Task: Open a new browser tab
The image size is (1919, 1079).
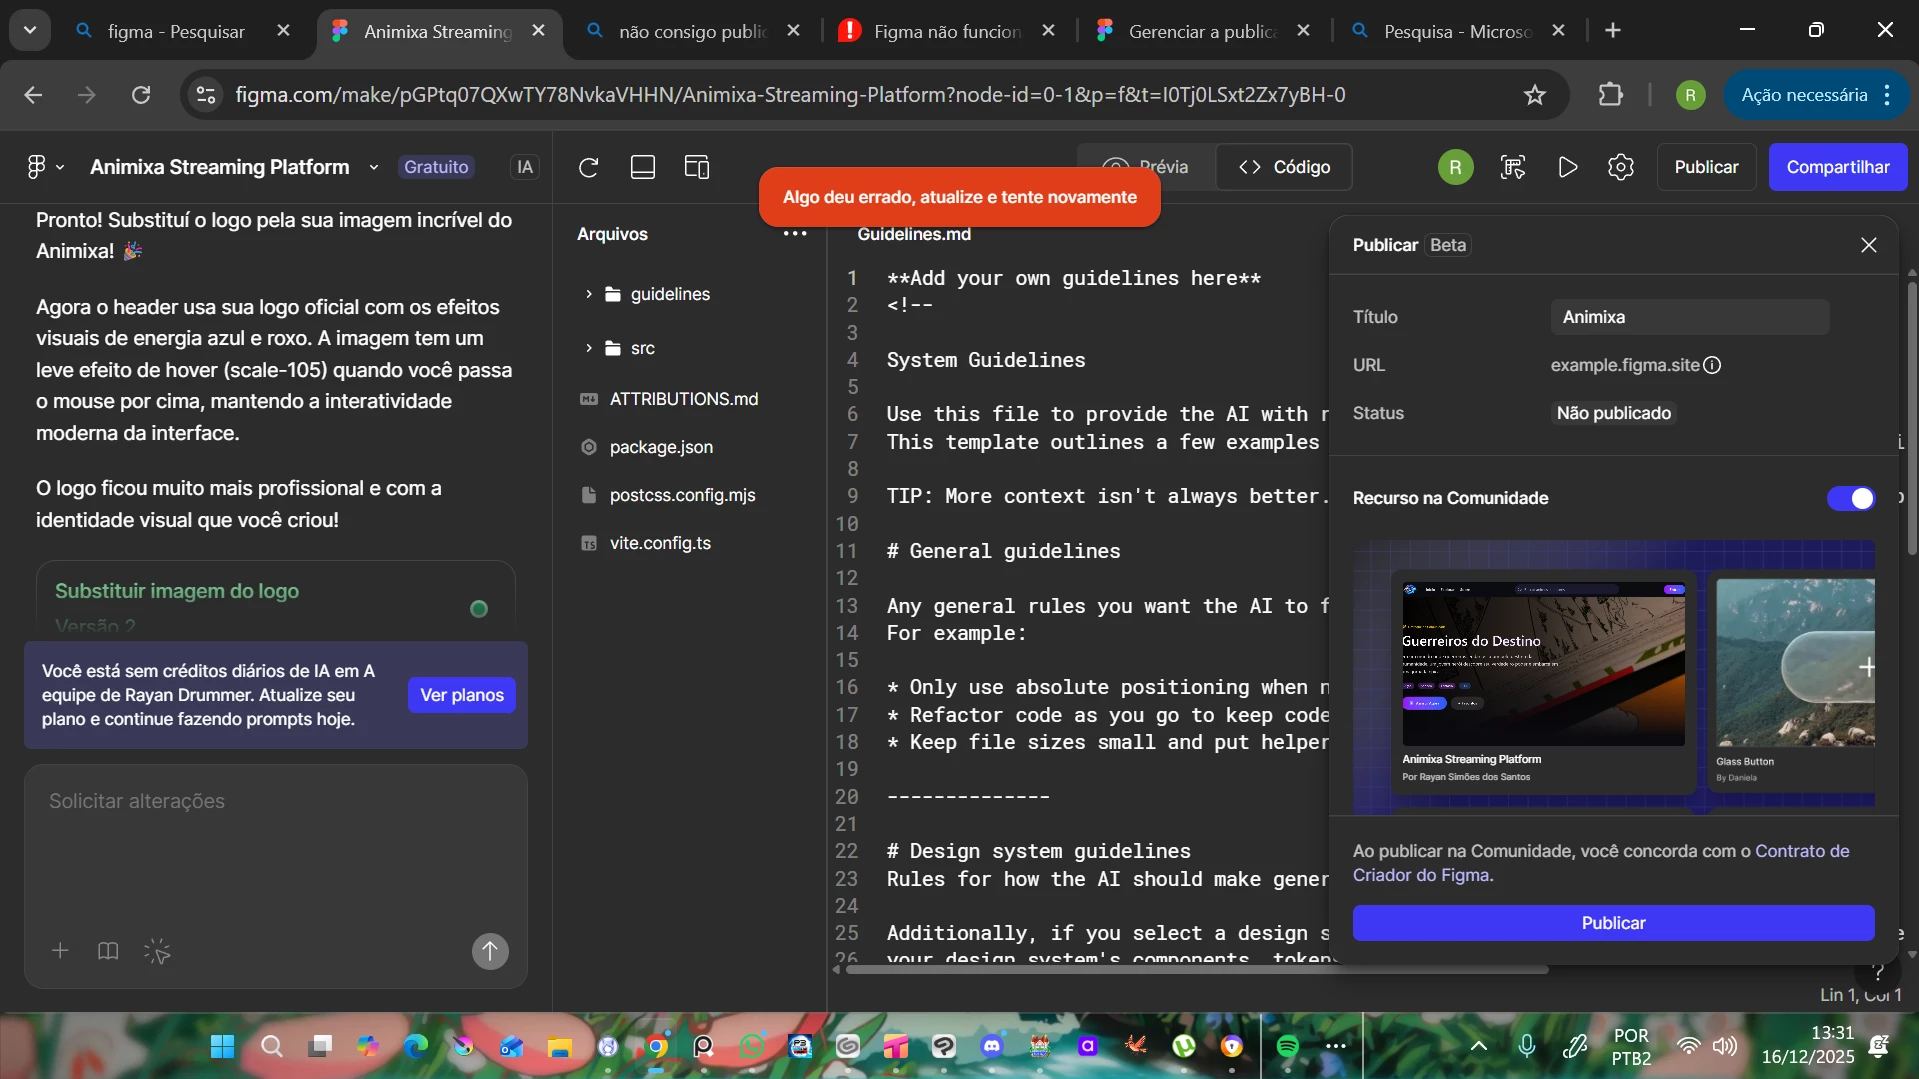Action: [x=1613, y=31]
